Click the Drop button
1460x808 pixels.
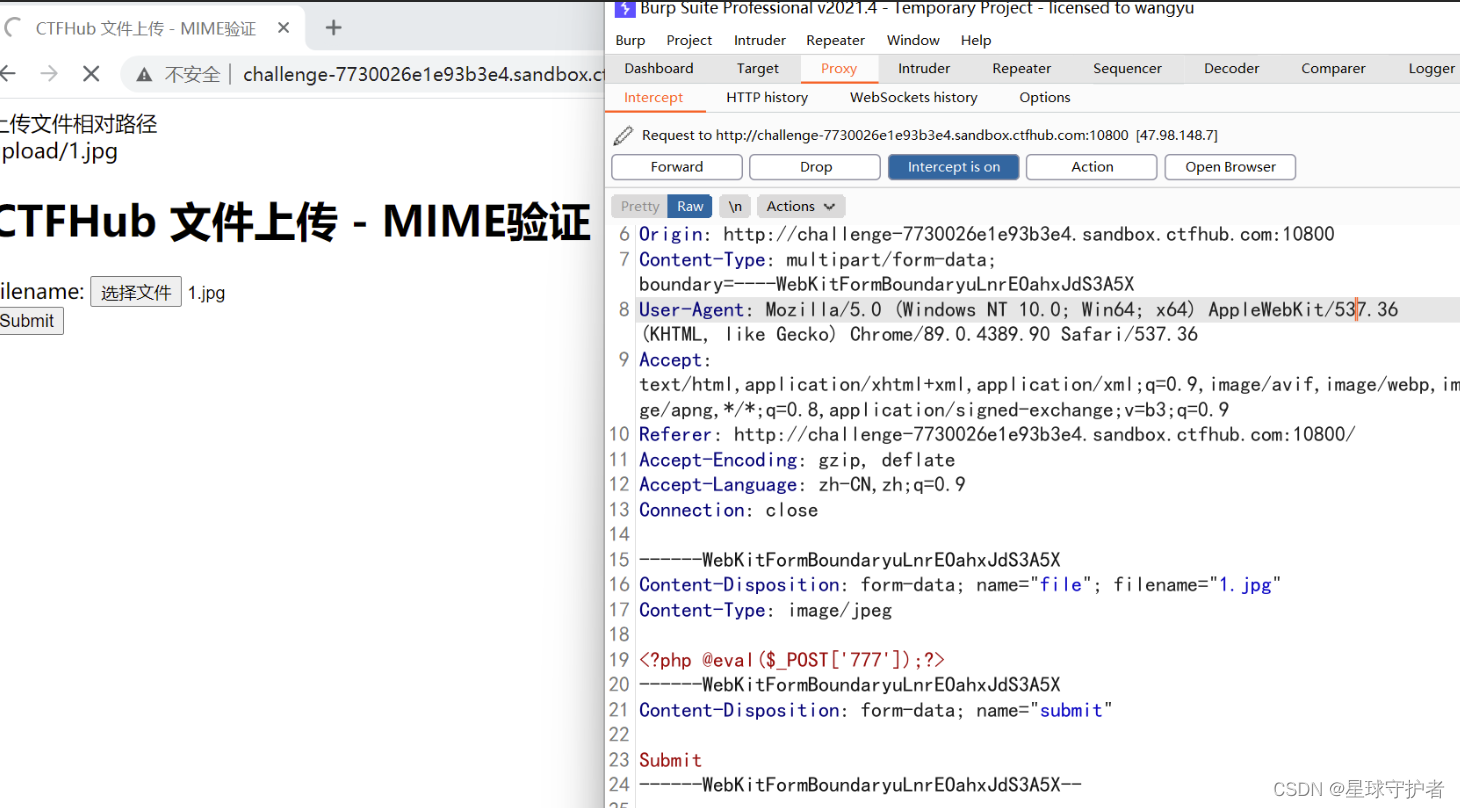(x=815, y=167)
